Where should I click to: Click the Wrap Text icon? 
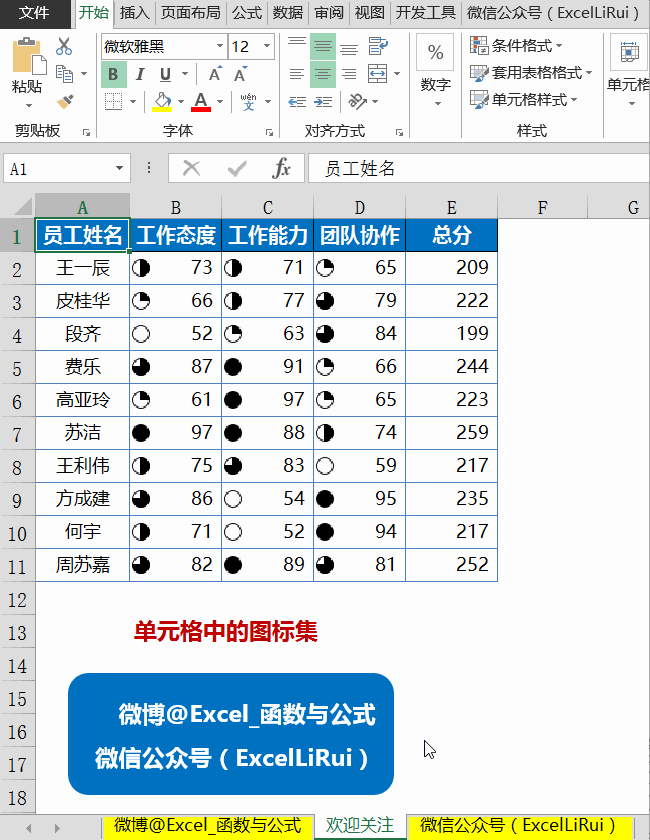pyautogui.click(x=378, y=46)
